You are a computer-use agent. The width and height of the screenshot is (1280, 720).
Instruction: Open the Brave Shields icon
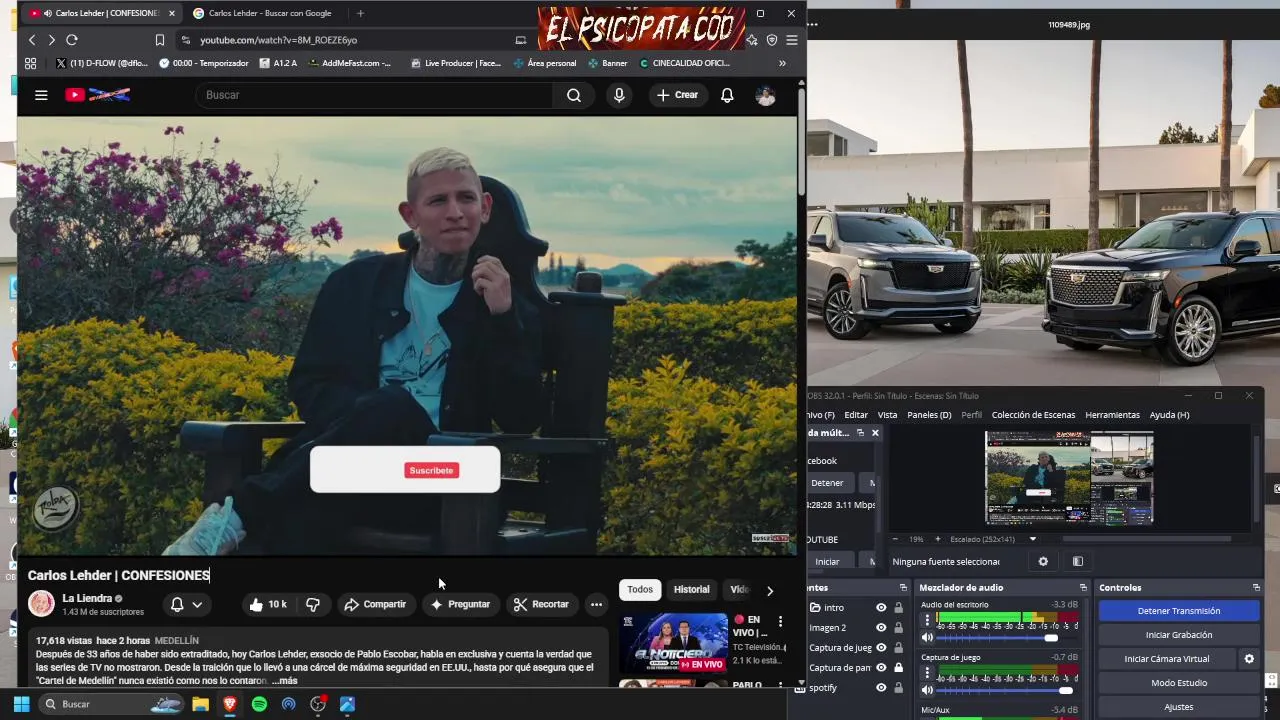click(771, 40)
